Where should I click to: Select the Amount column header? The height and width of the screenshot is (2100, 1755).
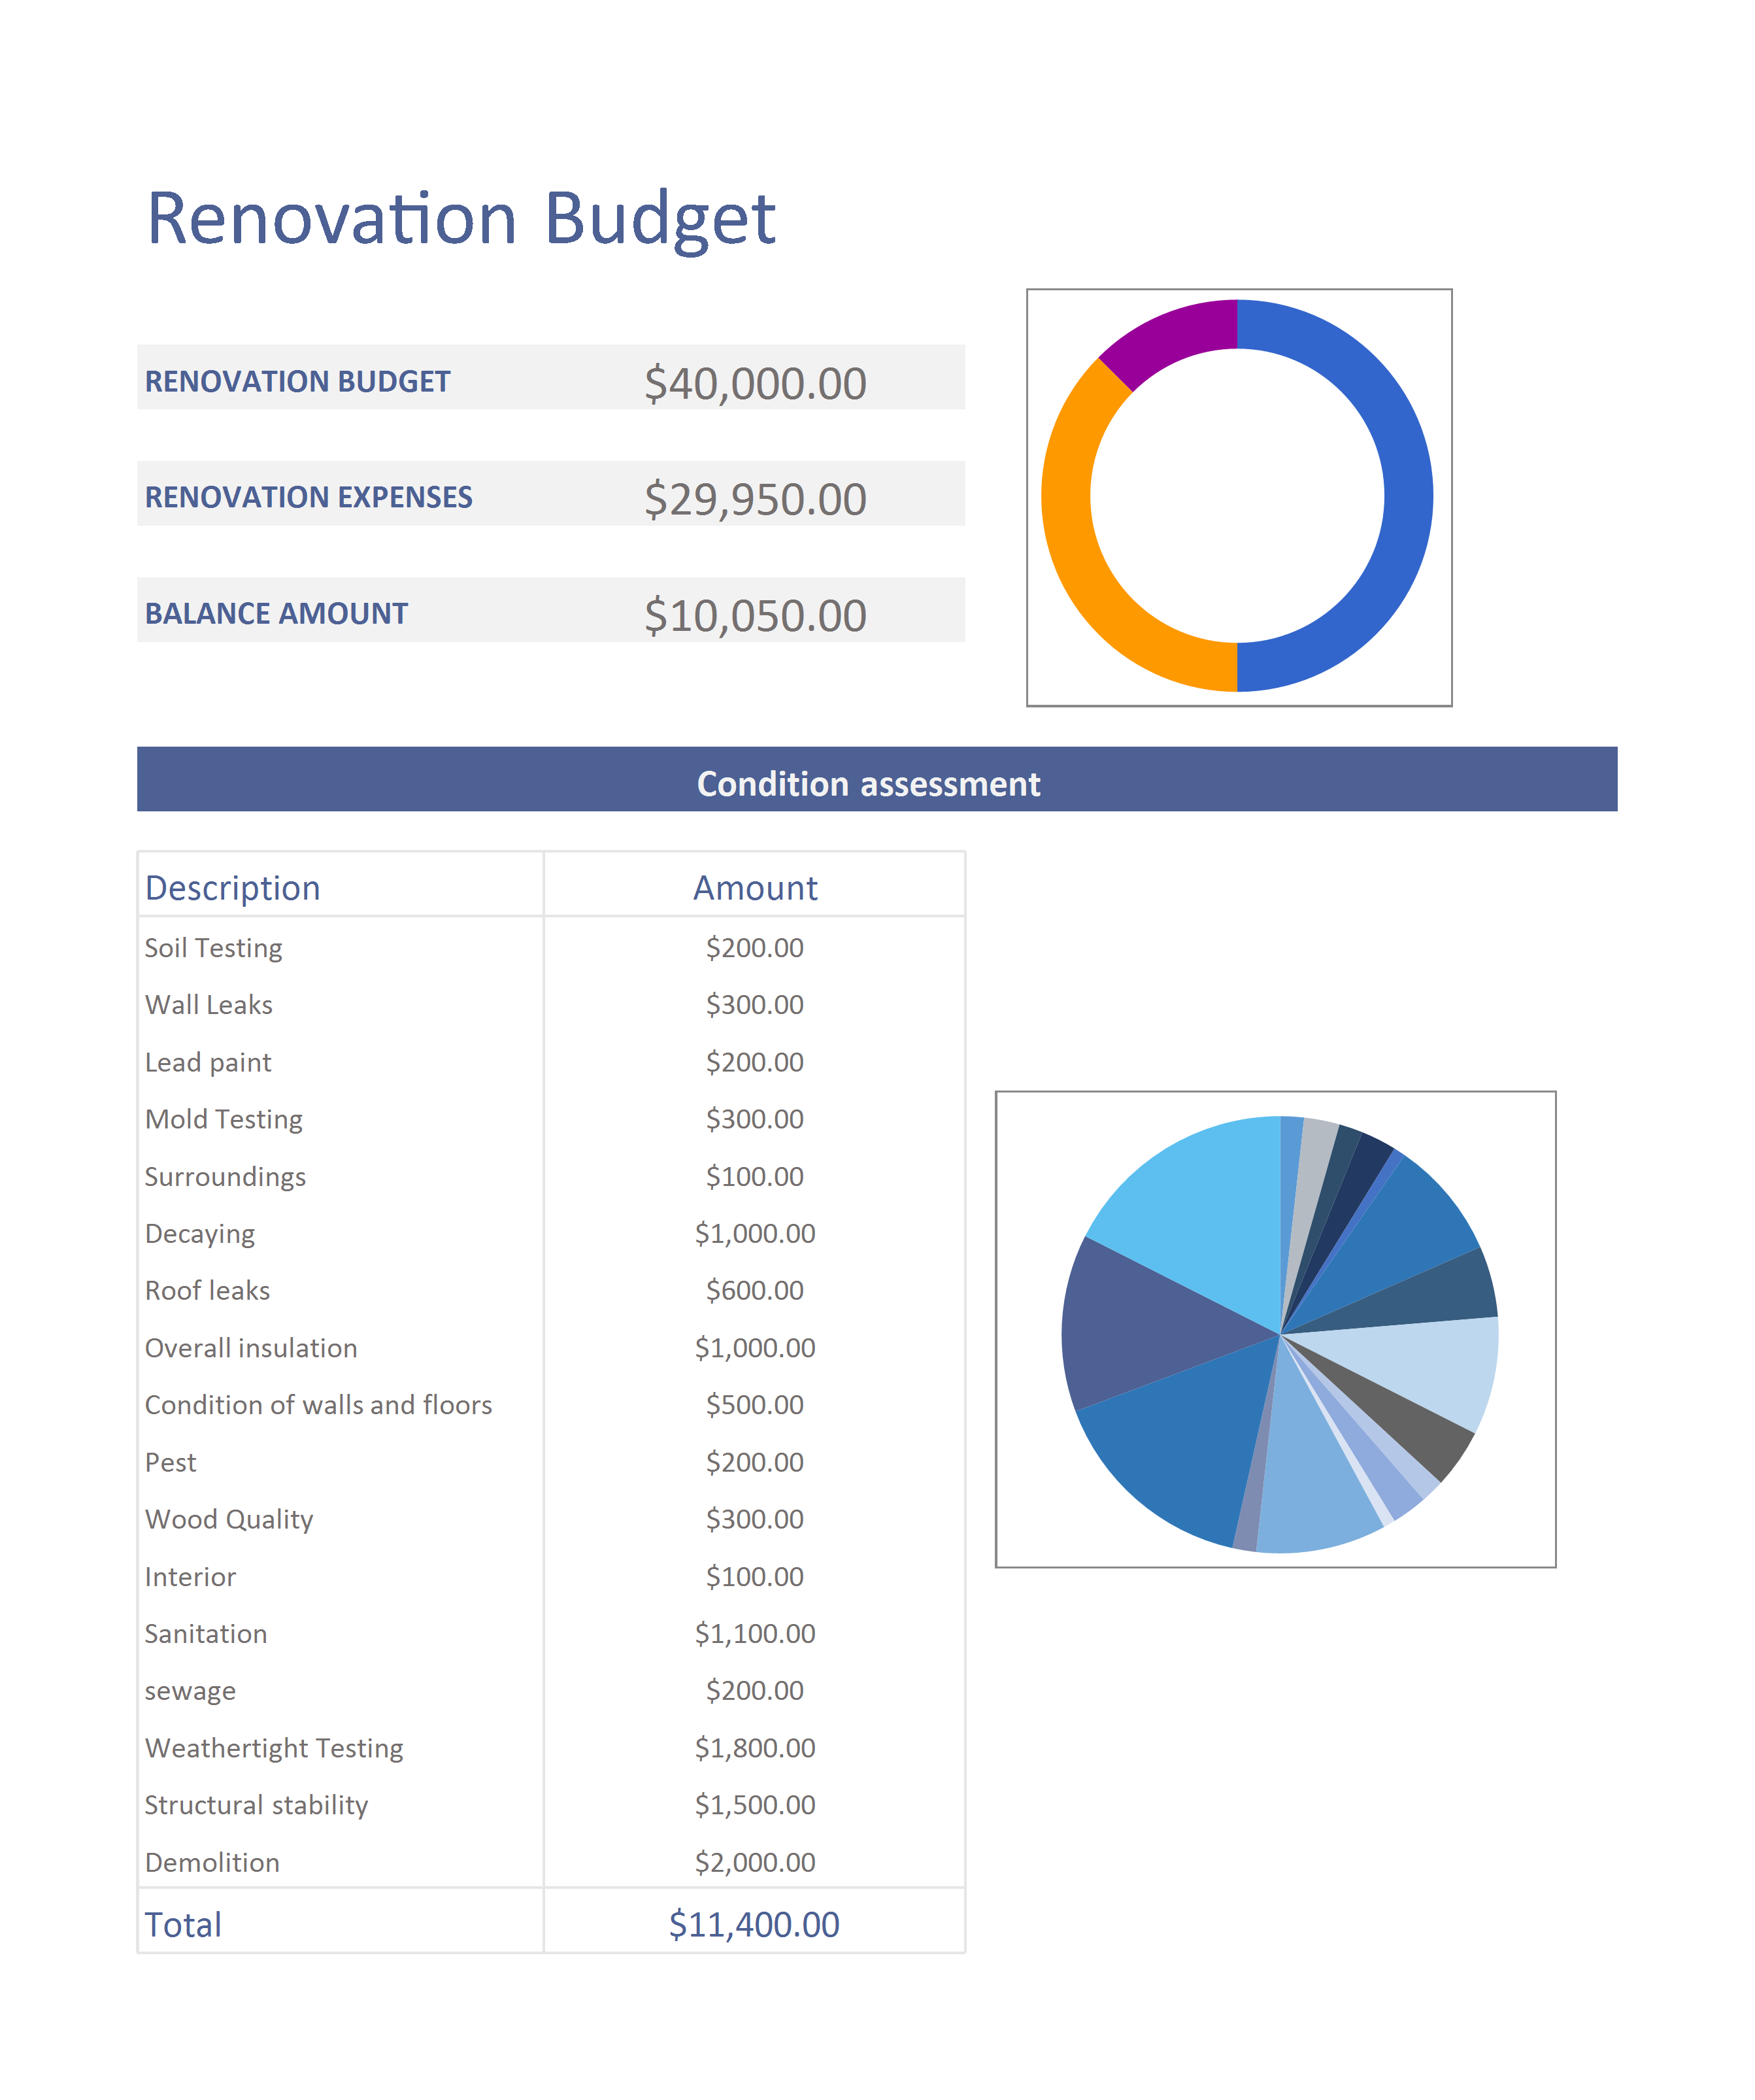(x=755, y=888)
